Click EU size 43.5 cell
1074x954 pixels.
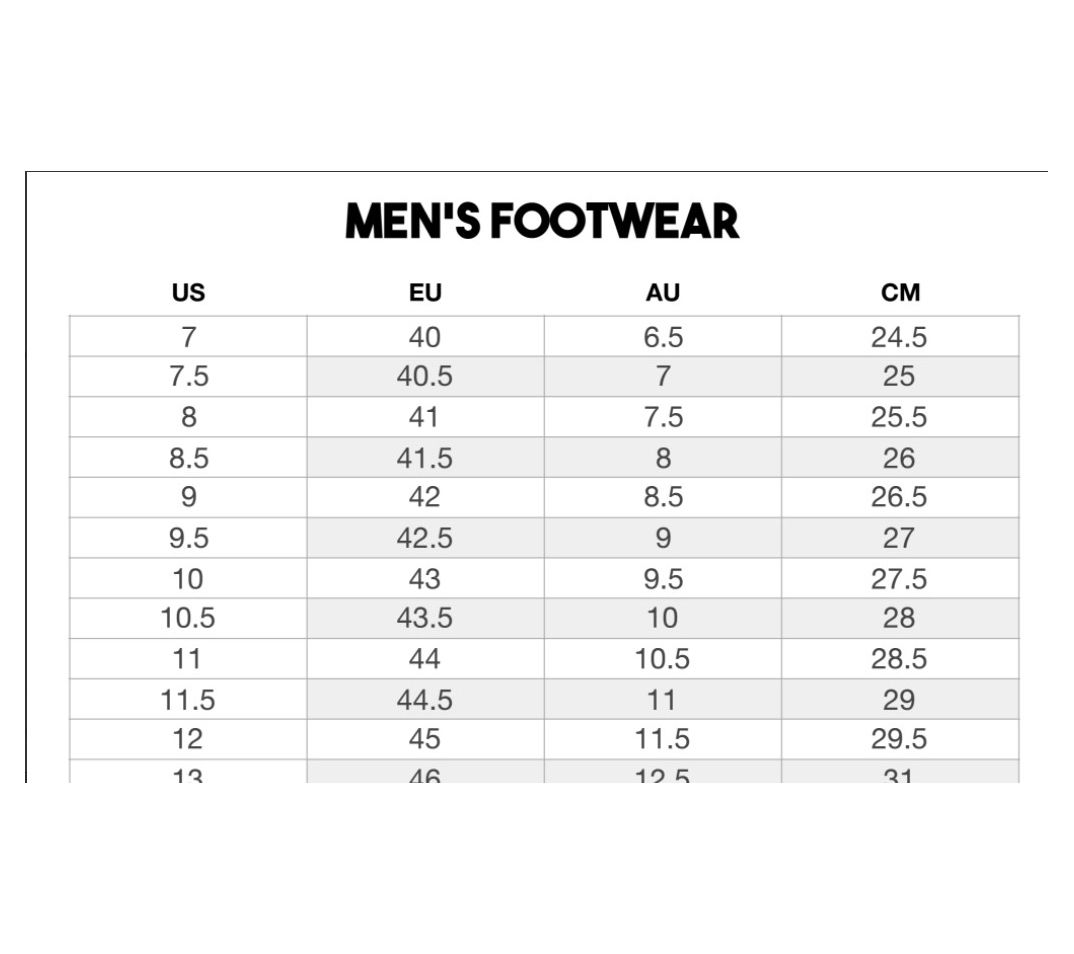click(x=425, y=618)
